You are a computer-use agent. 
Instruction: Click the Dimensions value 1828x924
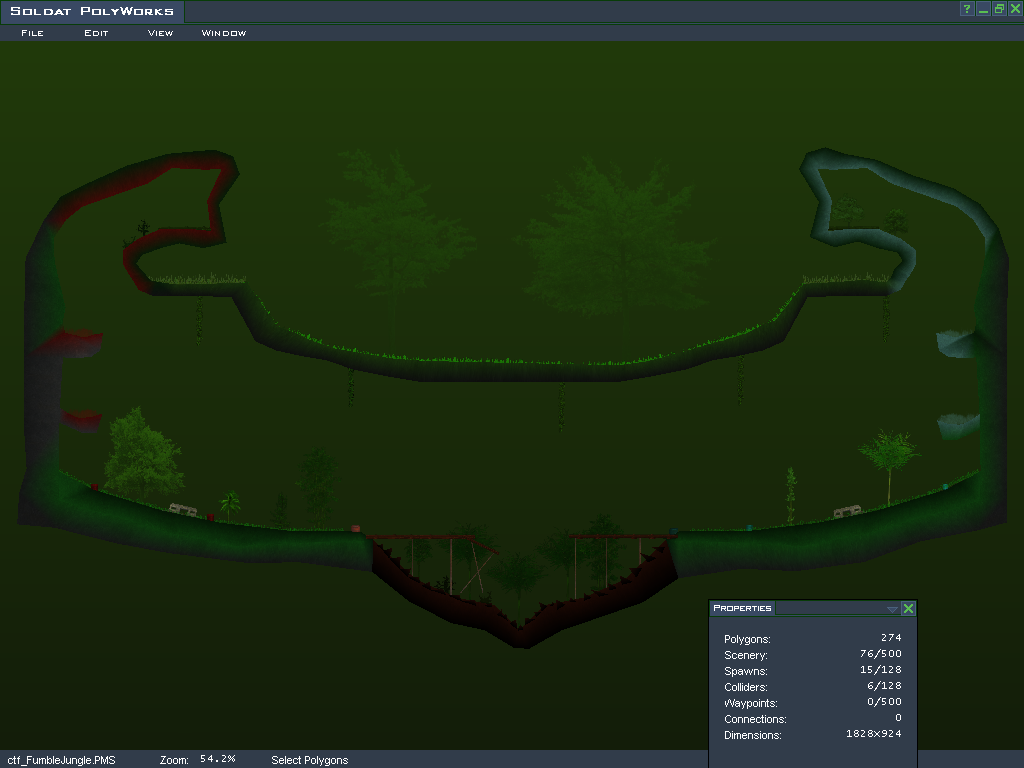click(x=873, y=735)
